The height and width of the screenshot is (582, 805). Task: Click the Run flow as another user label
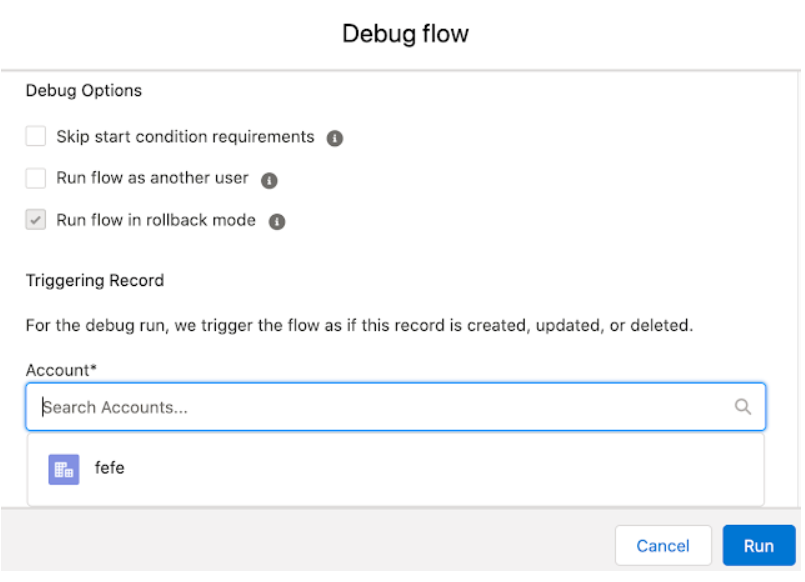point(152,178)
